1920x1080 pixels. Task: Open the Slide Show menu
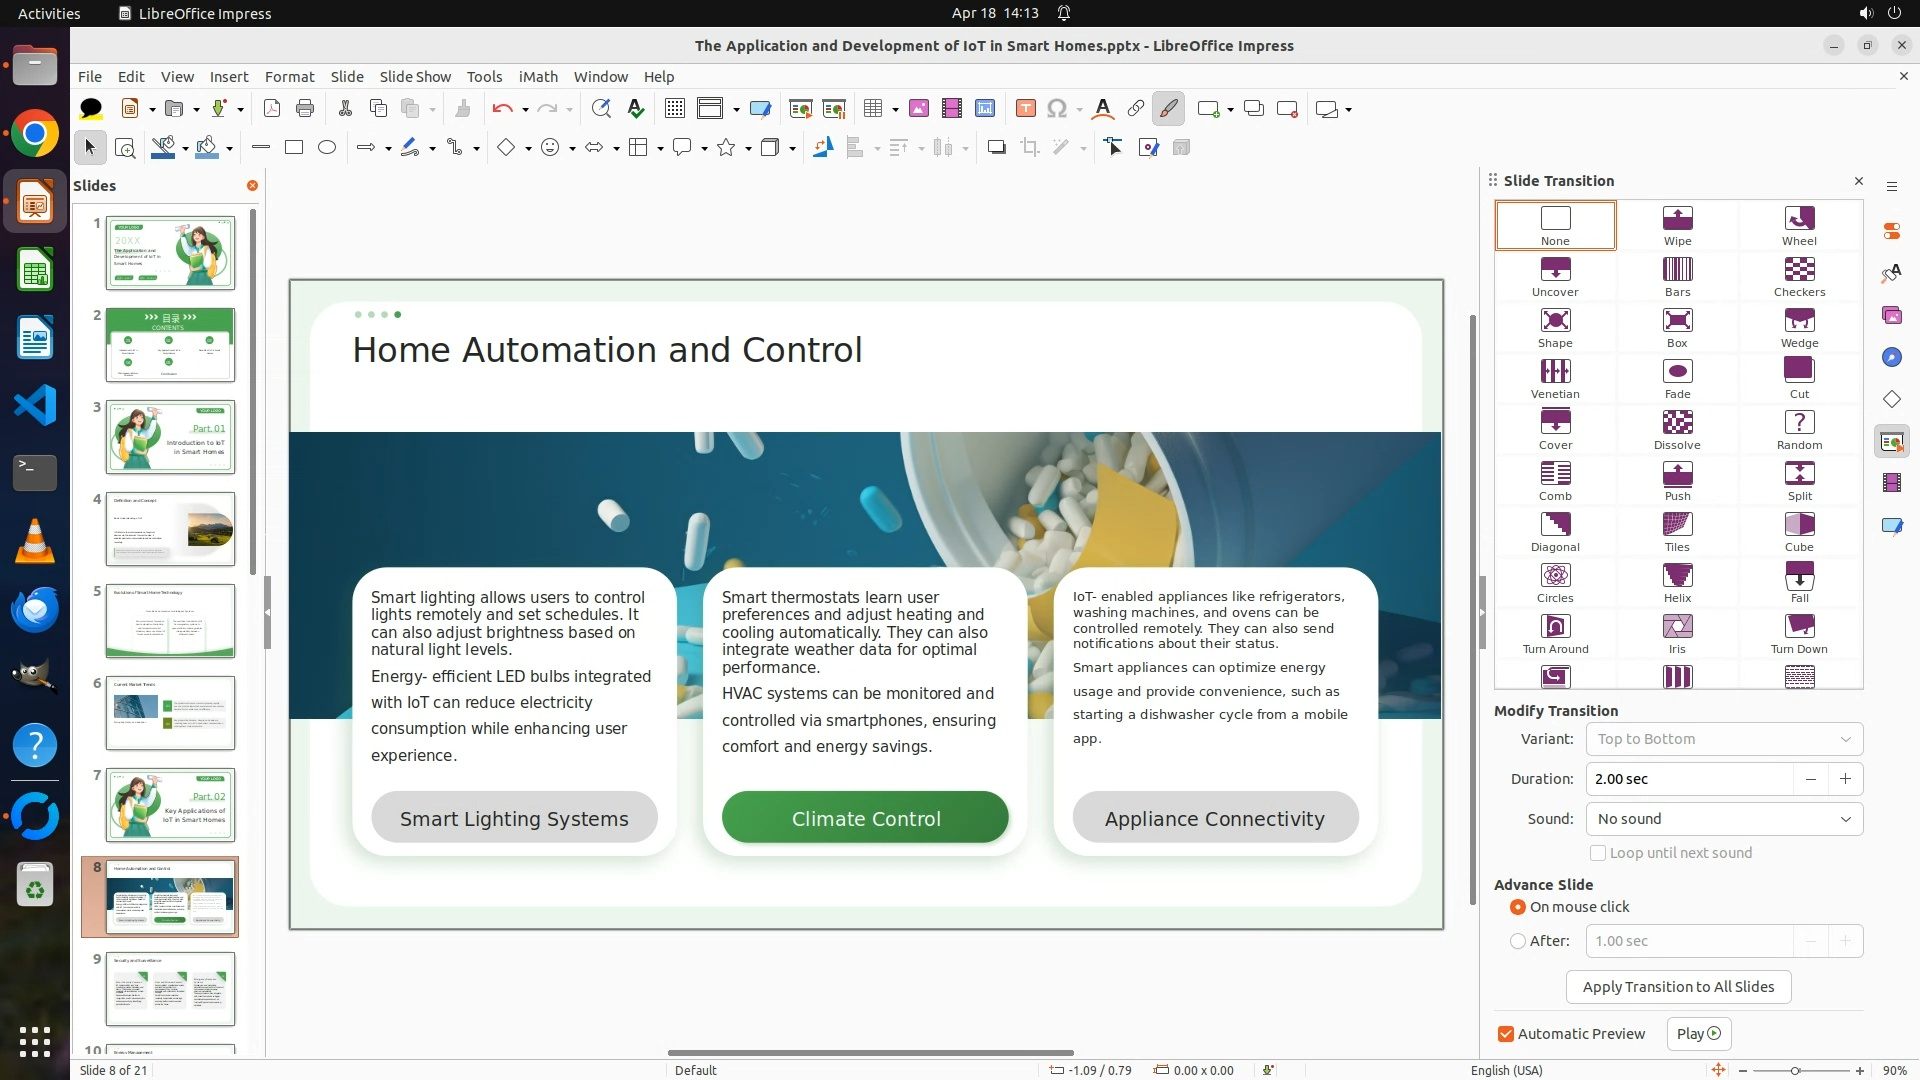pos(415,77)
